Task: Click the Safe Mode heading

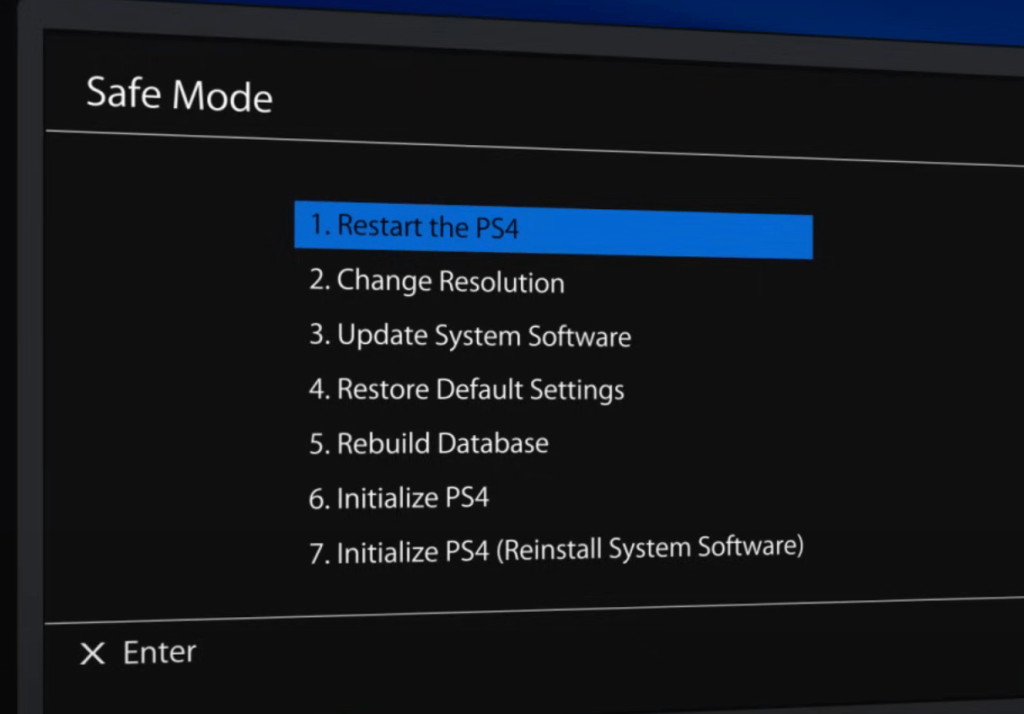Action: click(180, 95)
